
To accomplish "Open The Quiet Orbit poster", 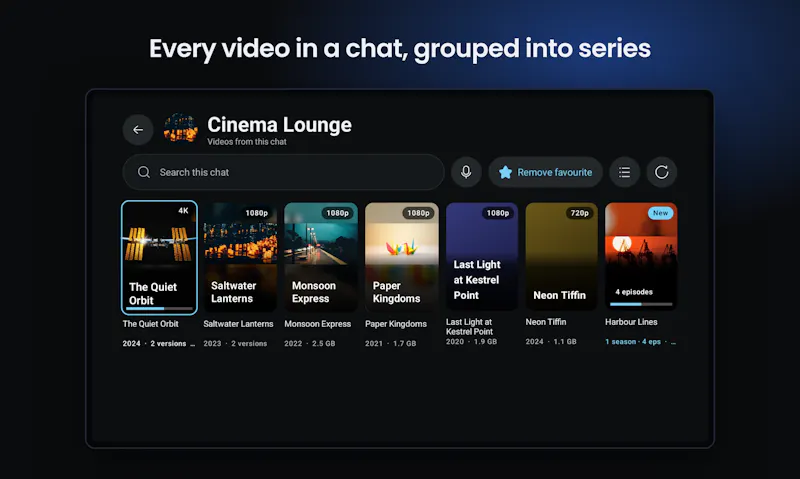I will (159, 258).
